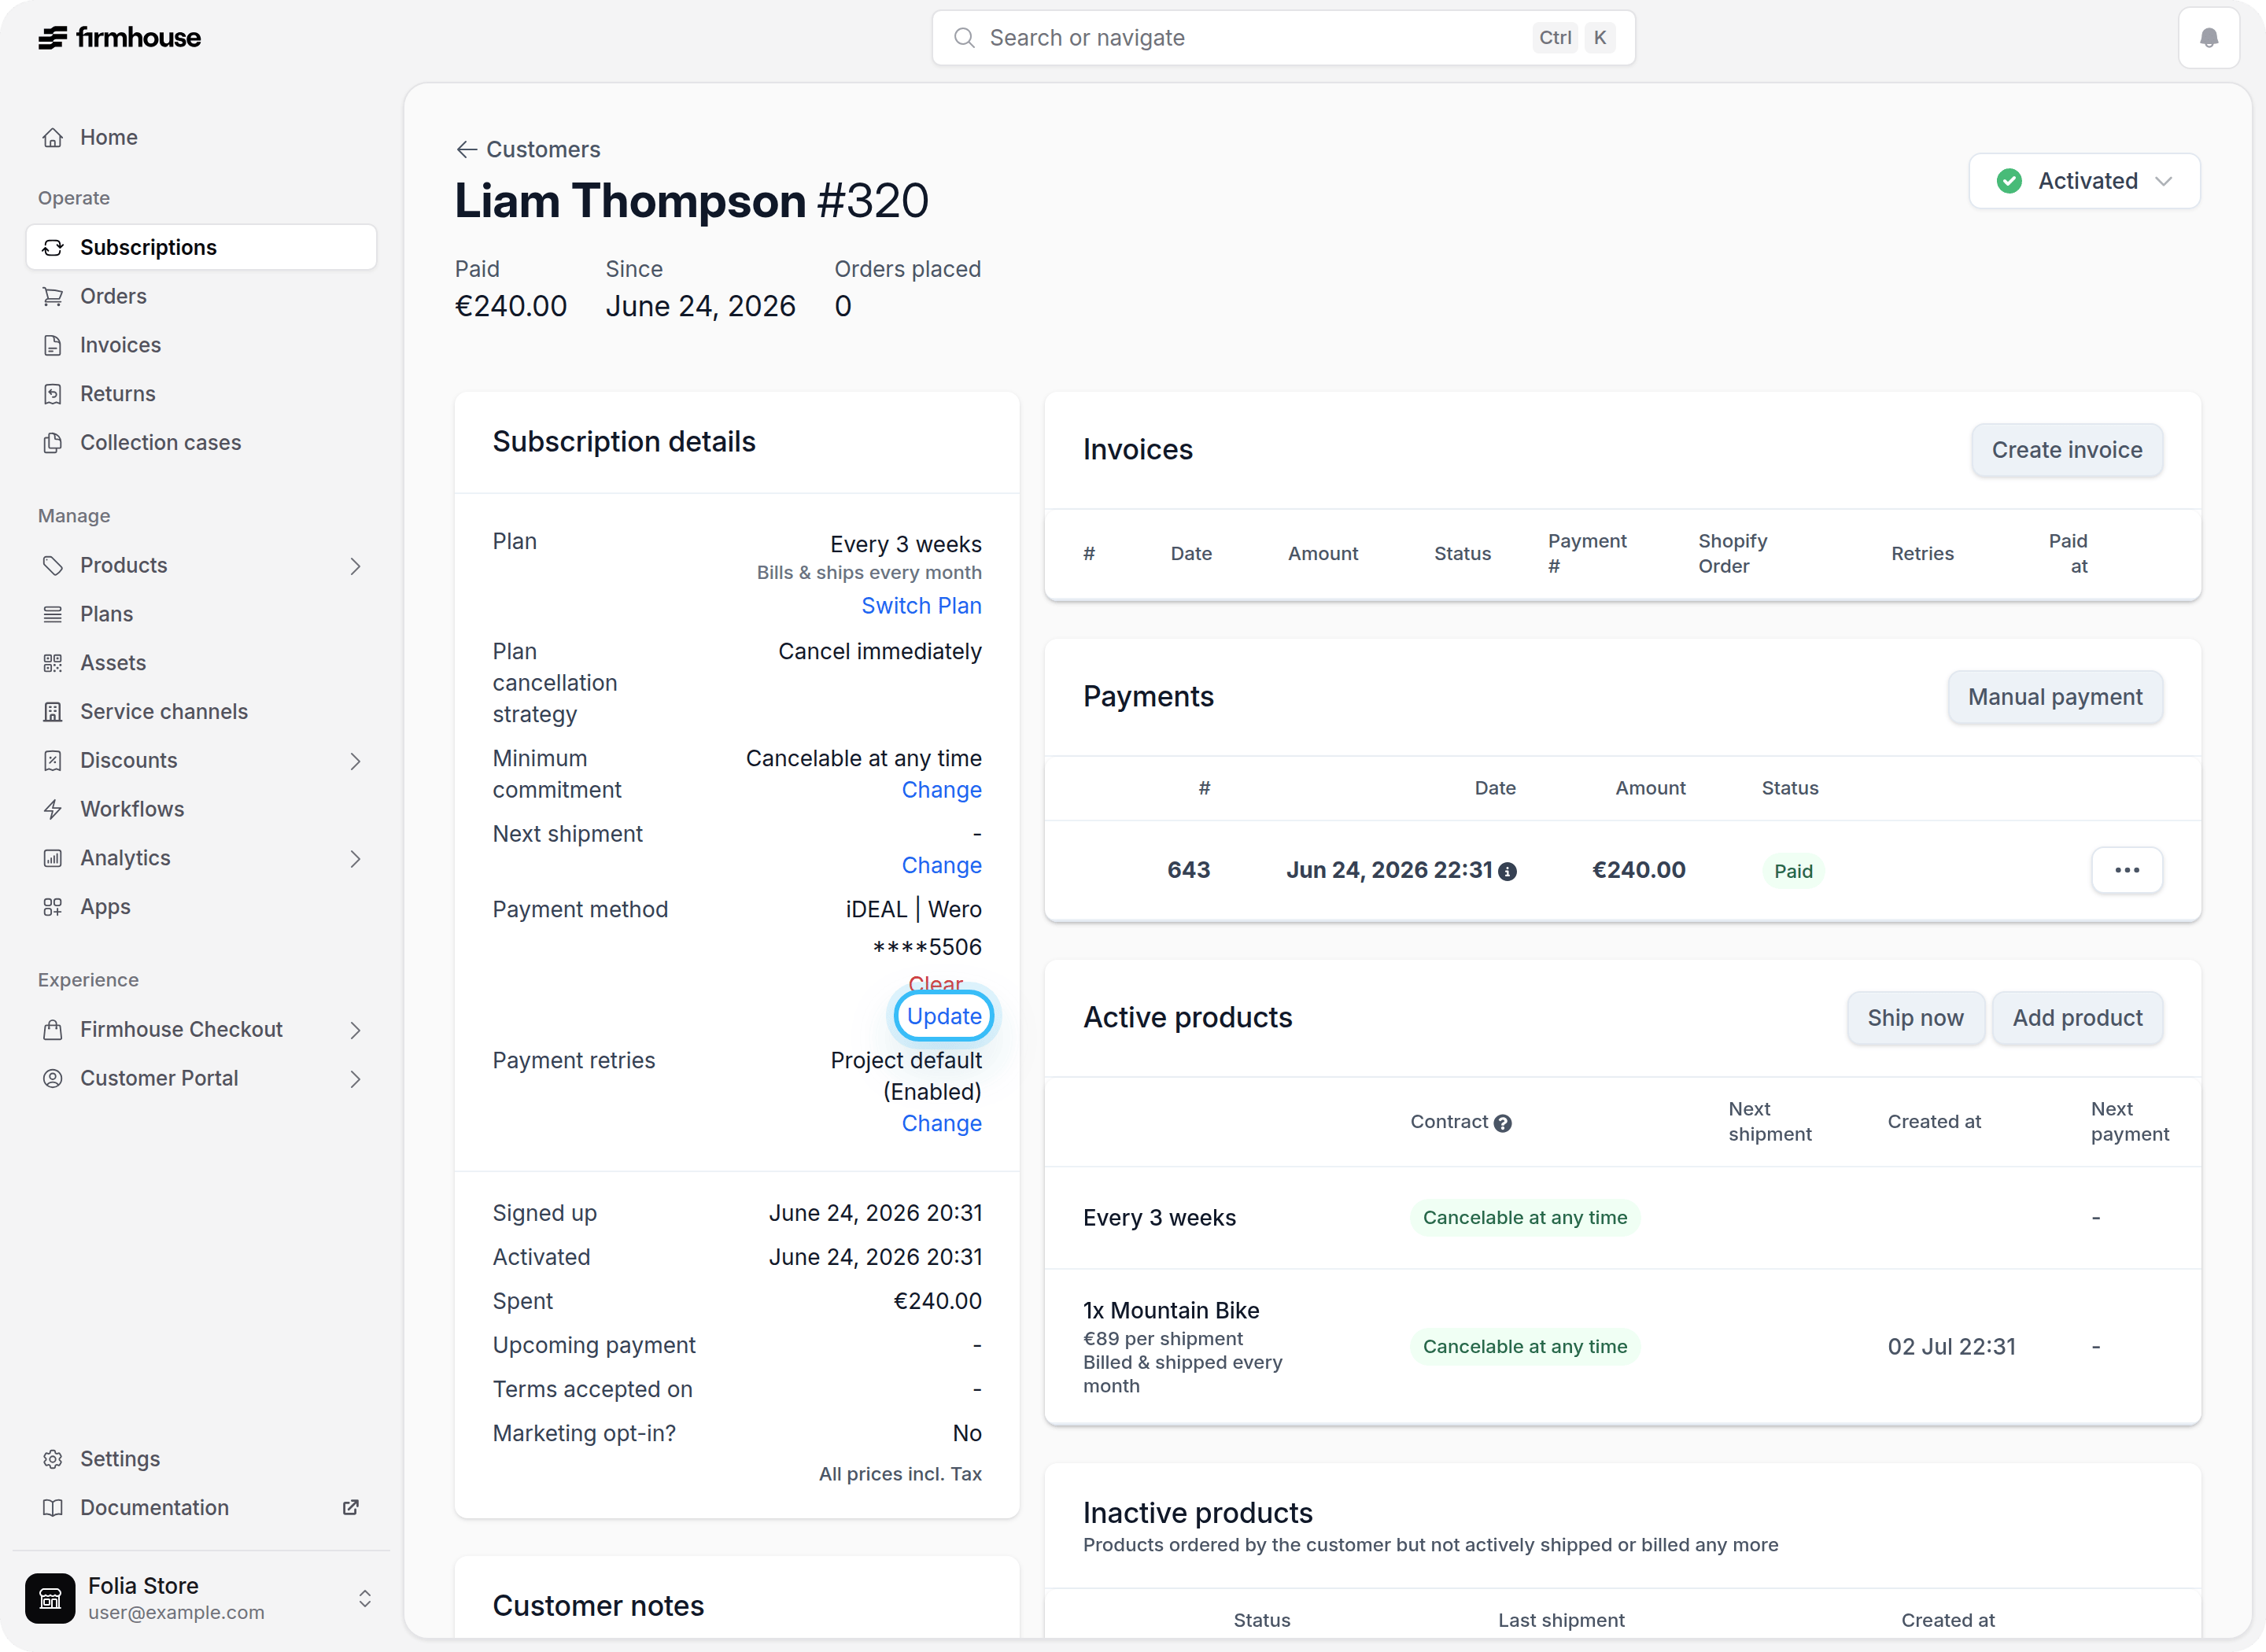Click the Add product button
The image size is (2266, 1652).
(x=2077, y=1018)
